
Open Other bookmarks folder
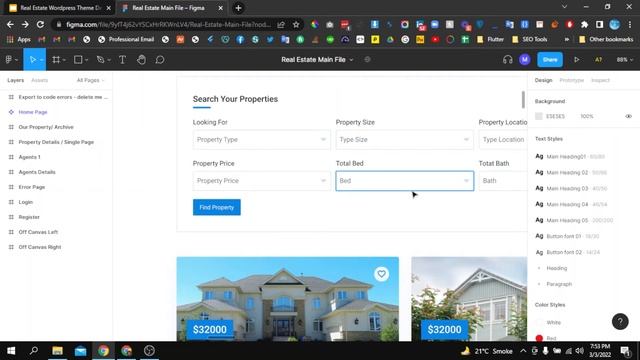pos(606,40)
